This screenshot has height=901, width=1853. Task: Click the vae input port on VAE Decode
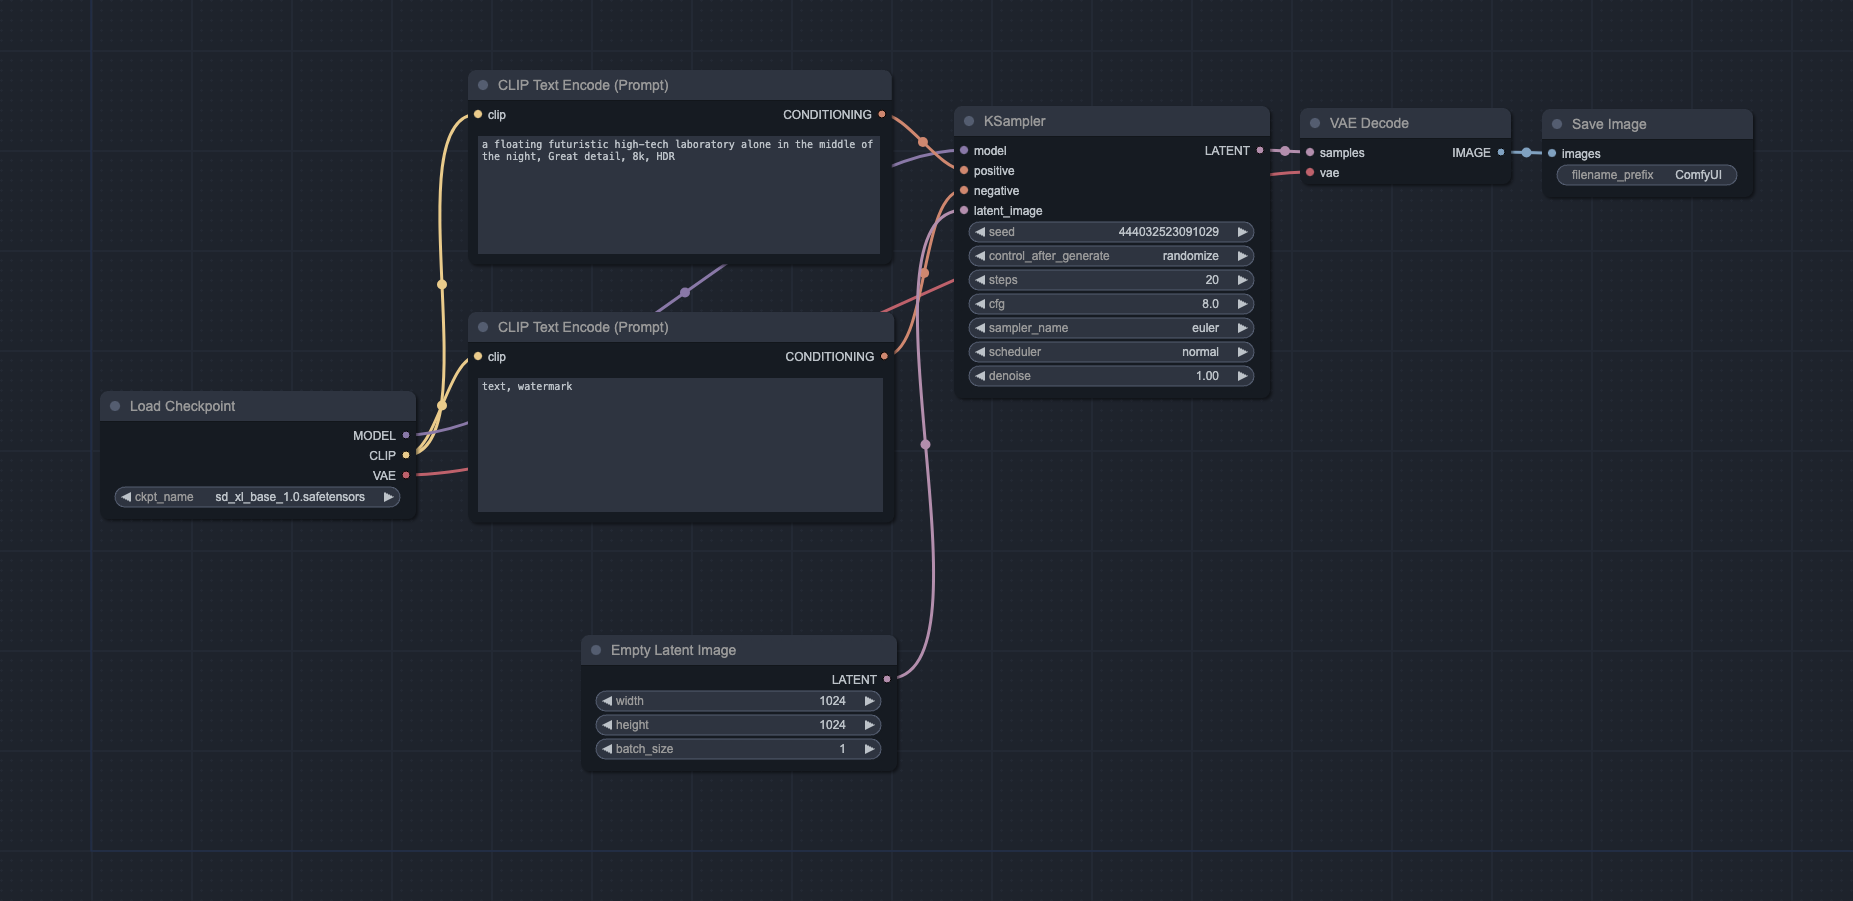[x=1310, y=172]
